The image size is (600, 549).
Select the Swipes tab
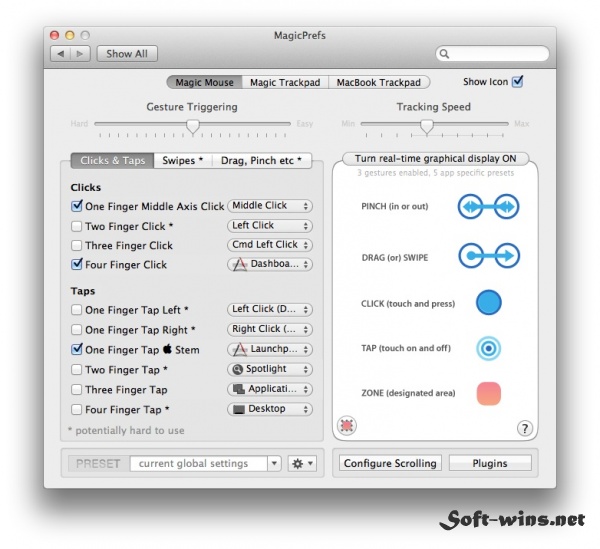point(183,160)
